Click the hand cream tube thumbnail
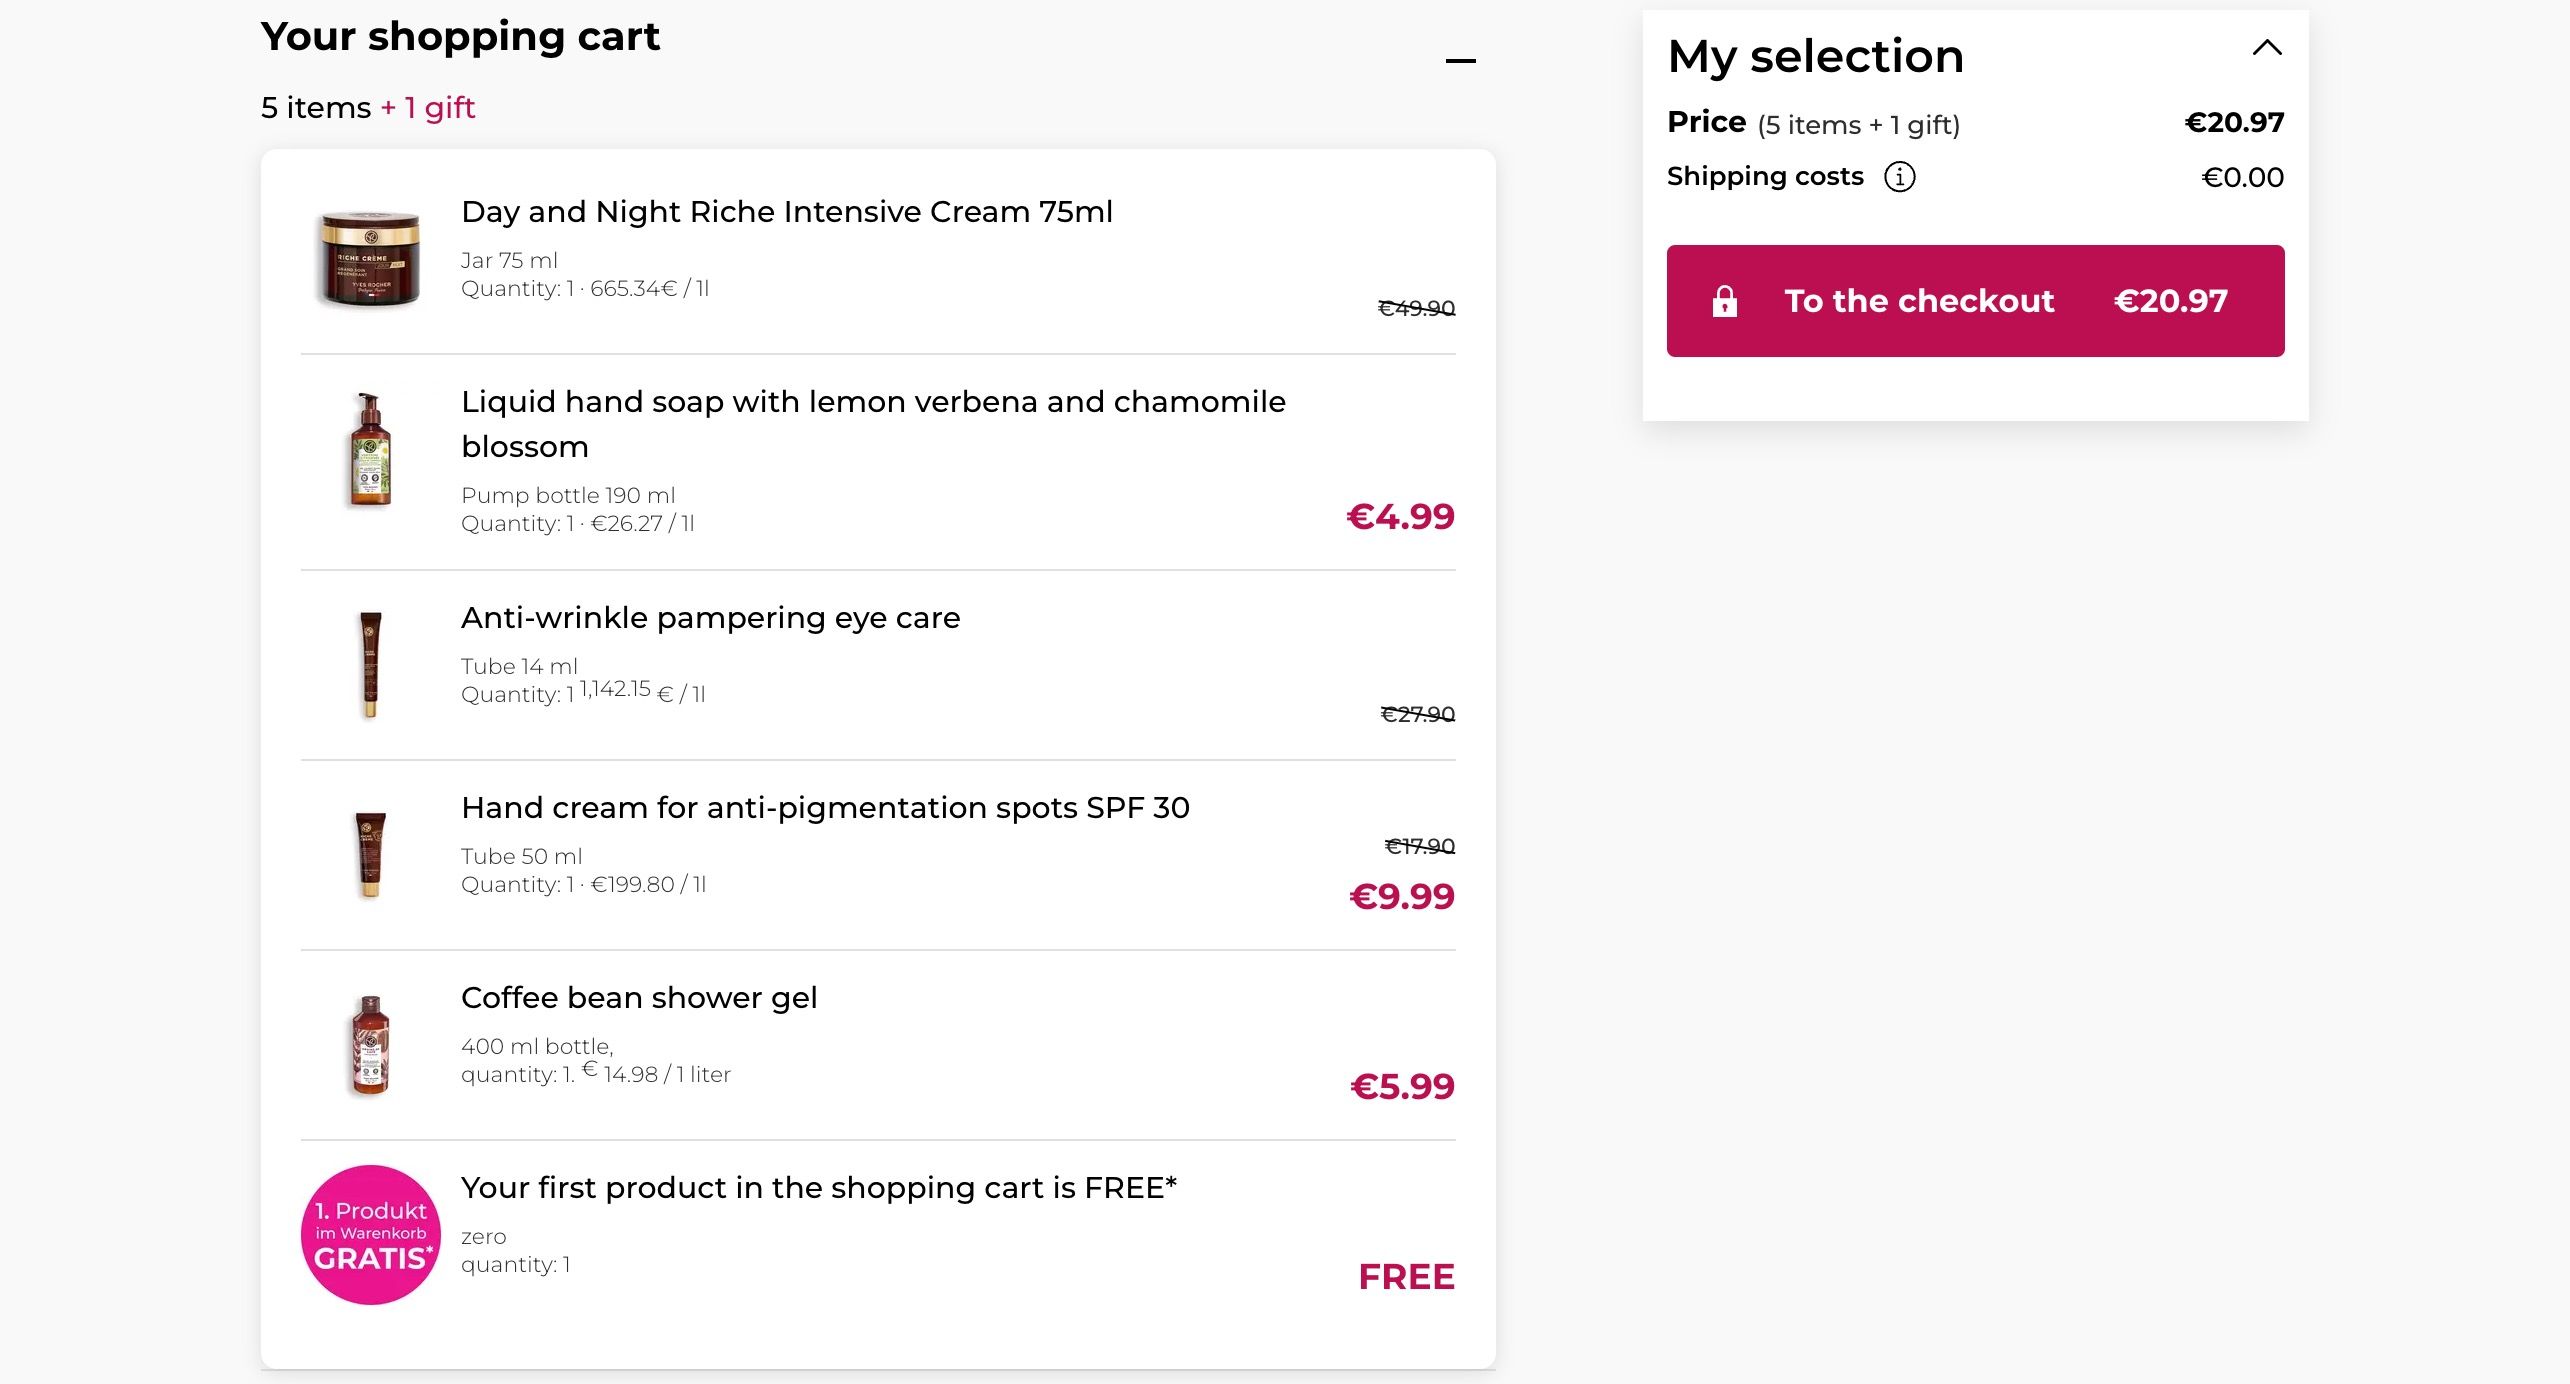This screenshot has width=2570, height=1384. [x=370, y=854]
